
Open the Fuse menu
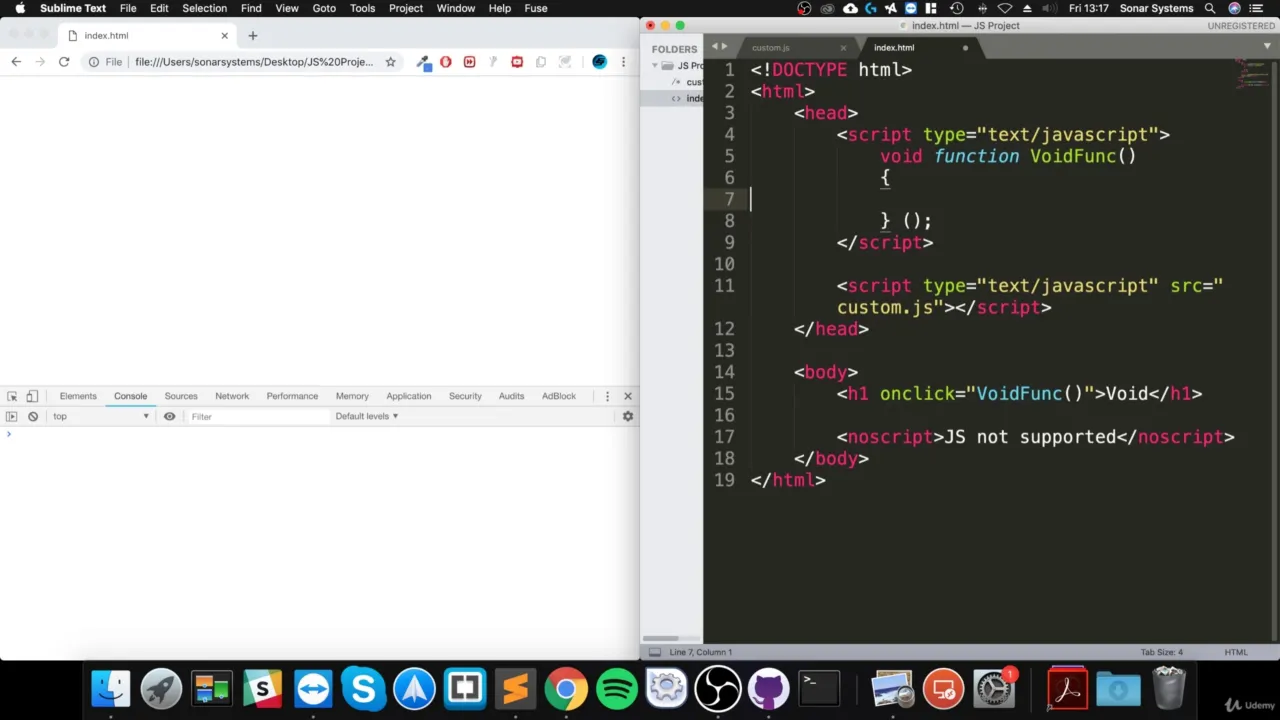[x=536, y=8]
